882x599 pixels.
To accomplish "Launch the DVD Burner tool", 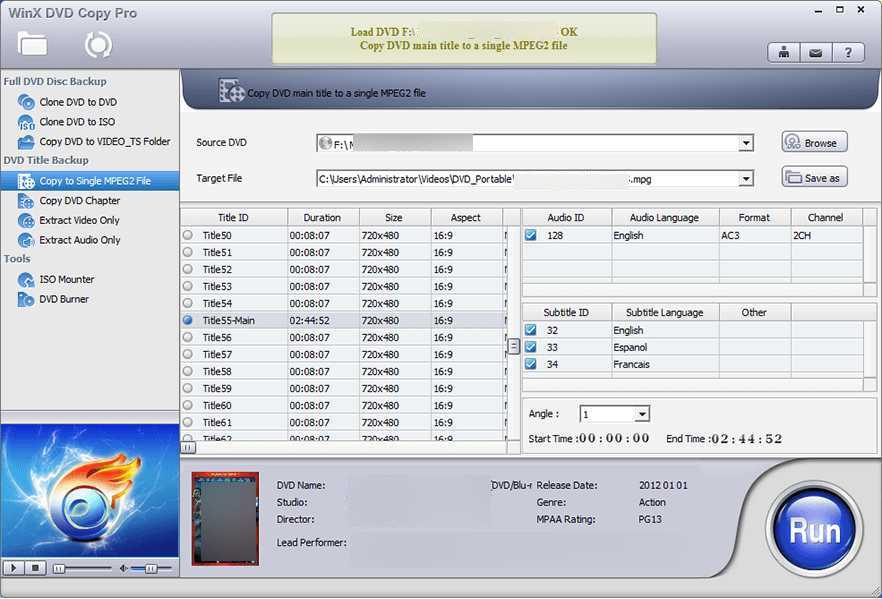I will 63,299.
